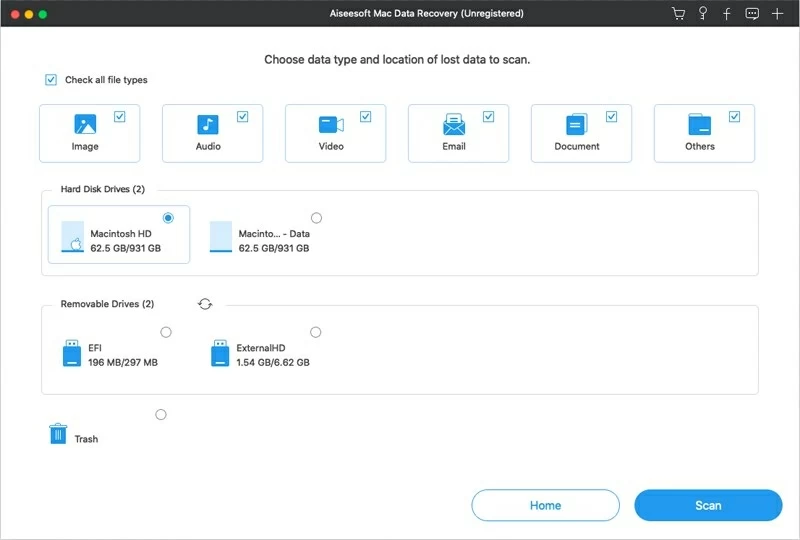Open registration via the key icon
The width and height of the screenshot is (800, 540).
coord(703,14)
